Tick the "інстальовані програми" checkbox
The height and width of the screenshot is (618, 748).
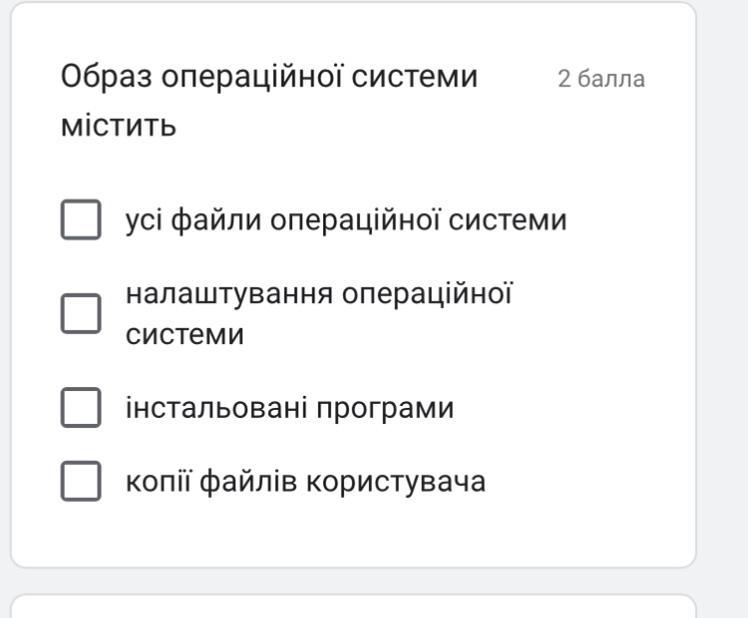[x=81, y=408]
